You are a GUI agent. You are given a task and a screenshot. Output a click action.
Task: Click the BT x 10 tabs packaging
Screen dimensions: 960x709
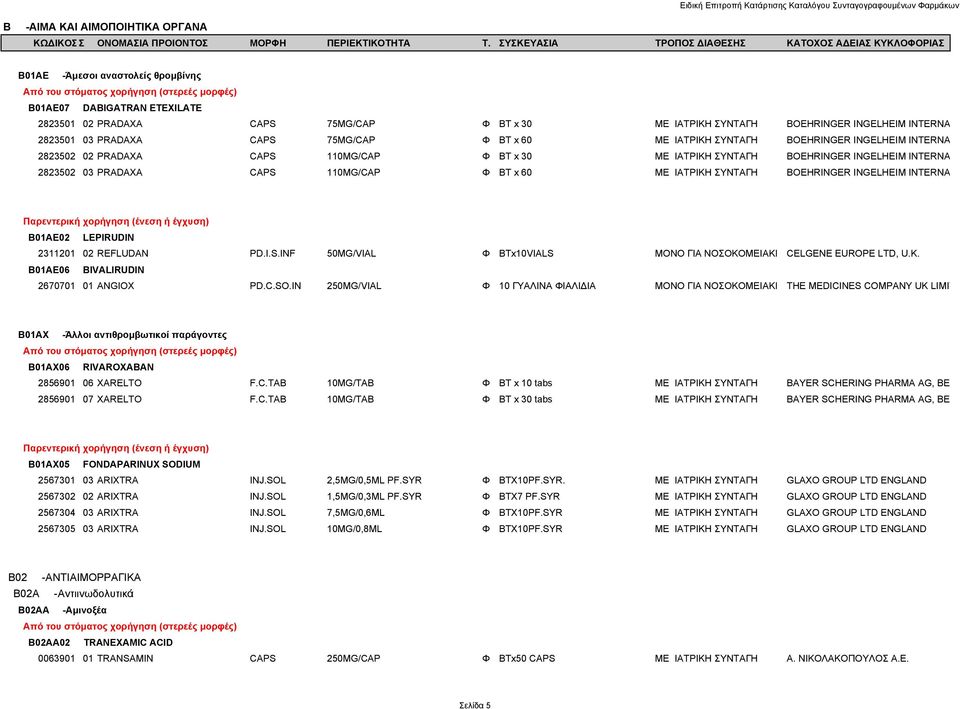point(525,383)
